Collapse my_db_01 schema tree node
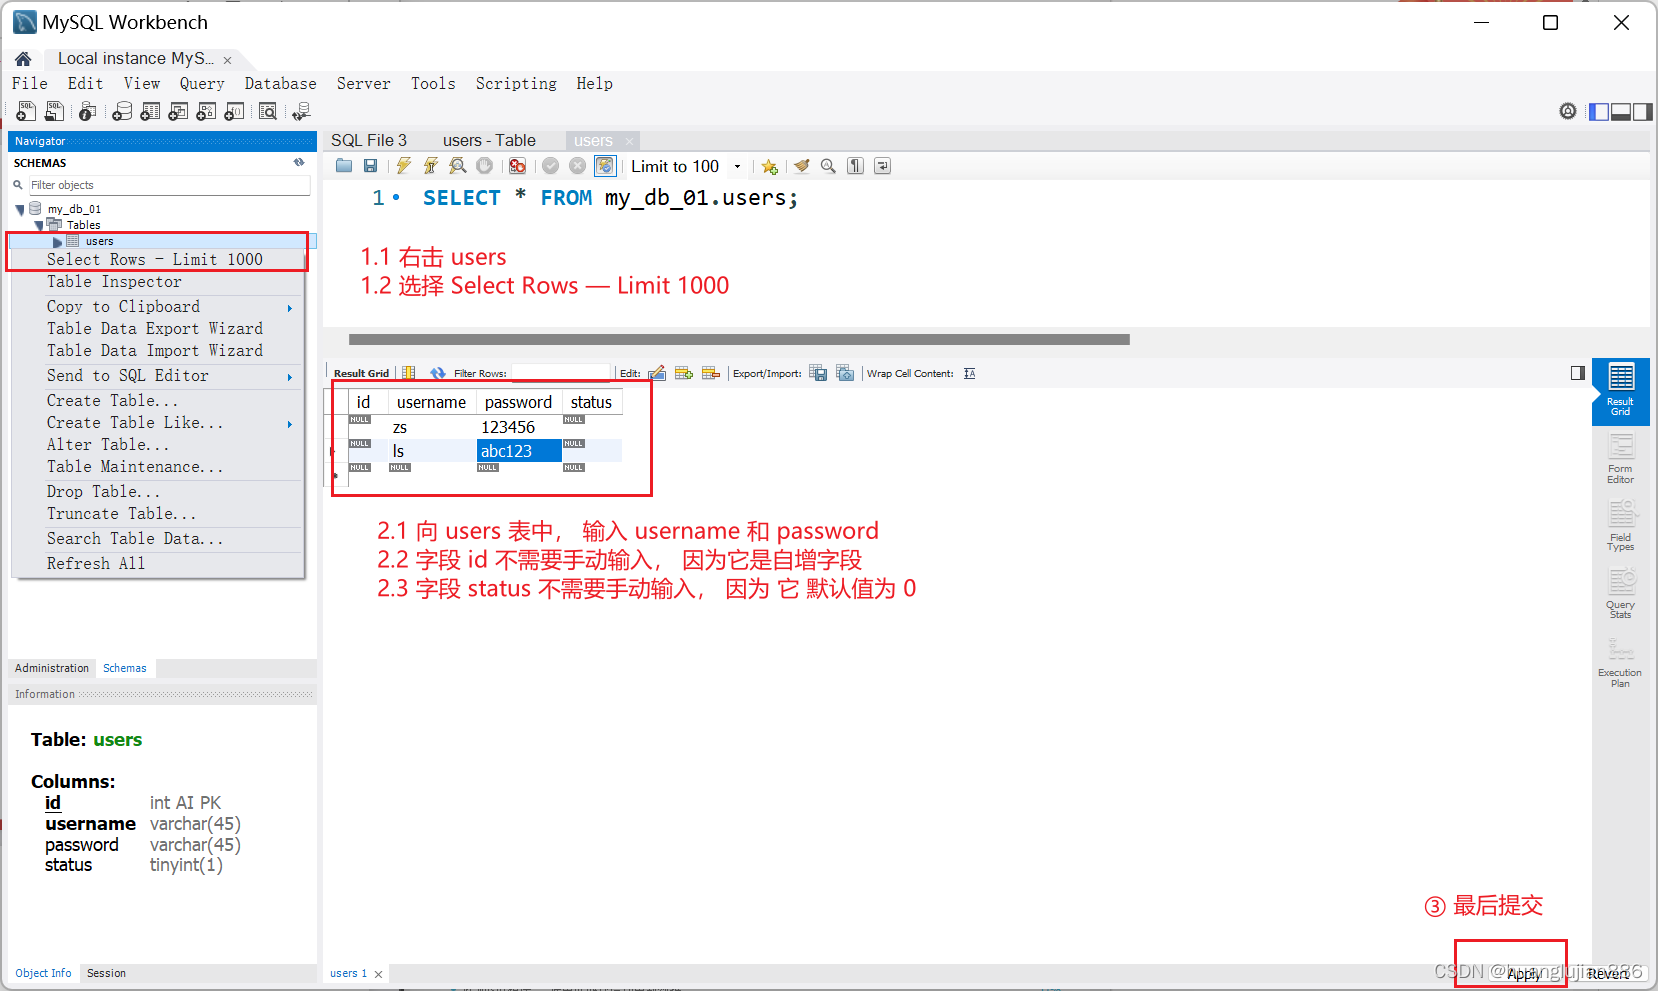 [20, 210]
